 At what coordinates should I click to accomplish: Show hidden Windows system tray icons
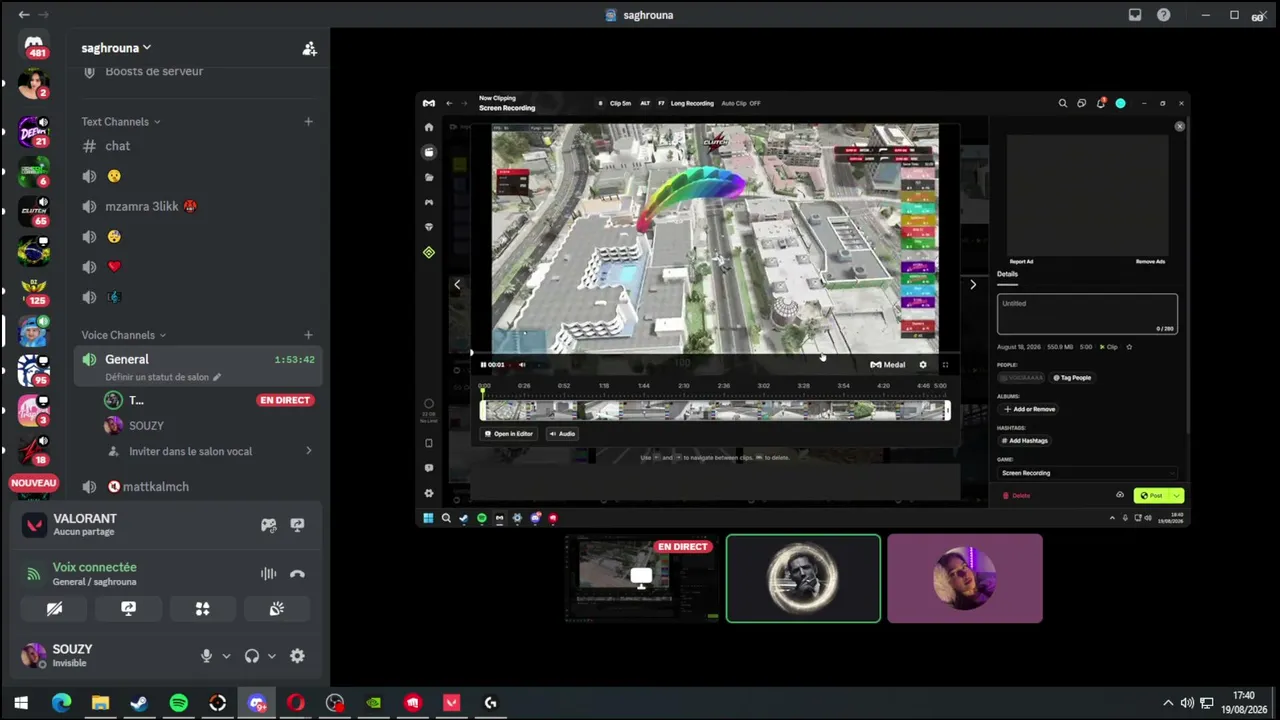[1167, 703]
